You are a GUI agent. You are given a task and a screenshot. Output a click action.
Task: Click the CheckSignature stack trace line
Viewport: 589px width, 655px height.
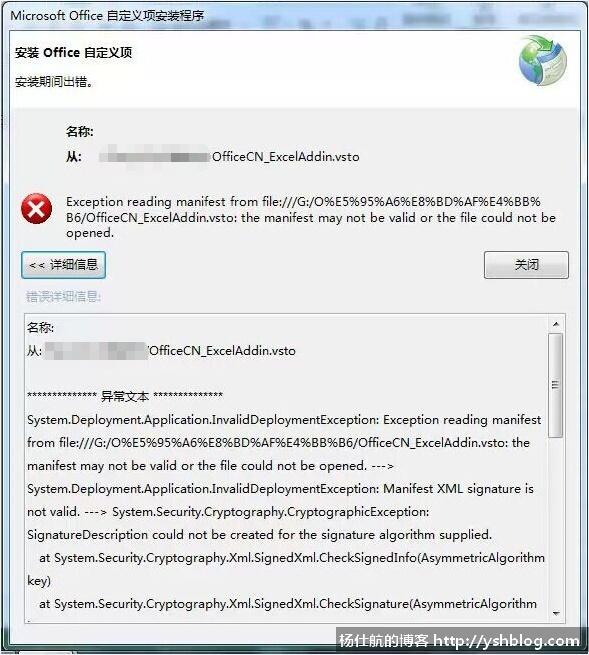click(288, 604)
